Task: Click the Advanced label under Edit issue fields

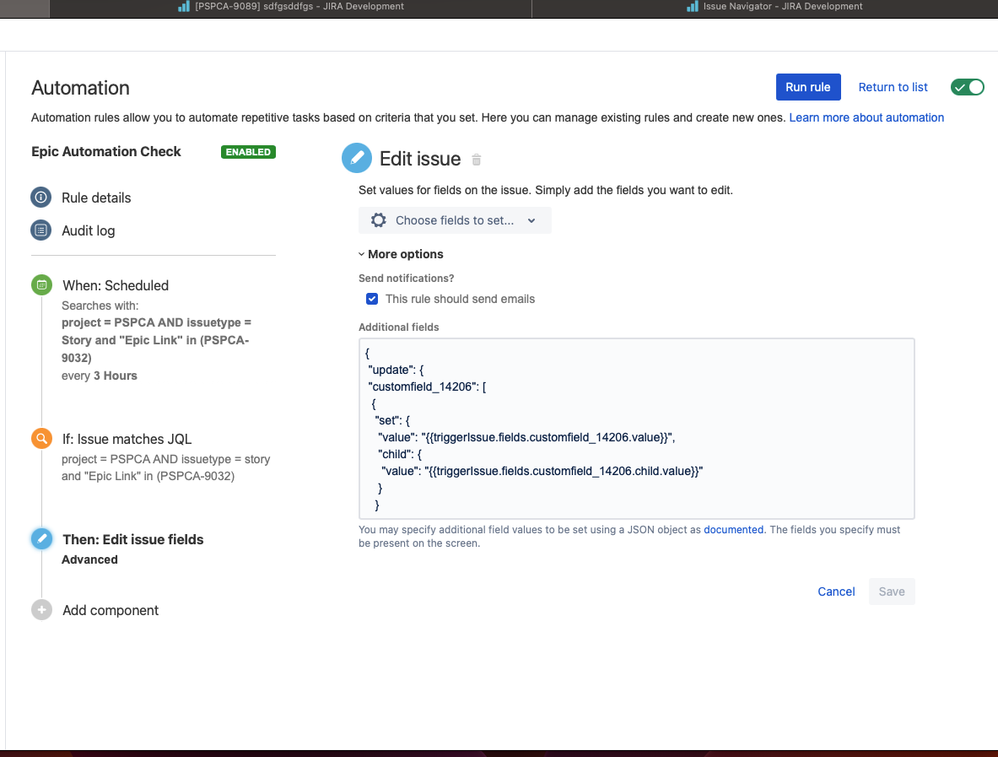Action: point(90,560)
